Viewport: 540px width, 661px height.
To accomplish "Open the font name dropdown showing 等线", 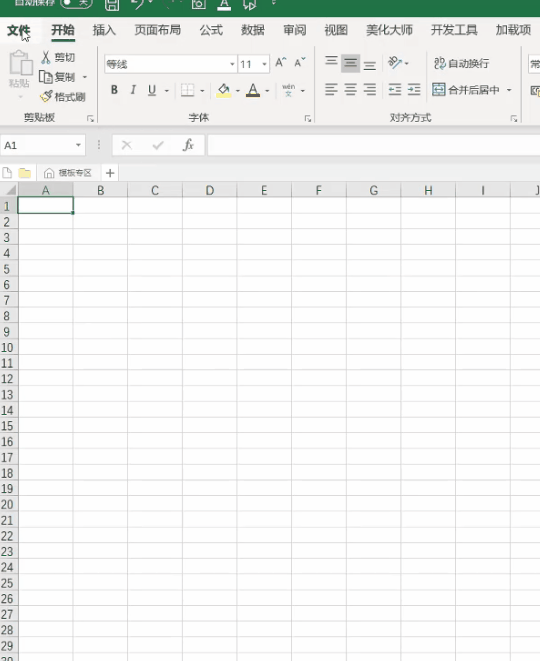I will 232,64.
